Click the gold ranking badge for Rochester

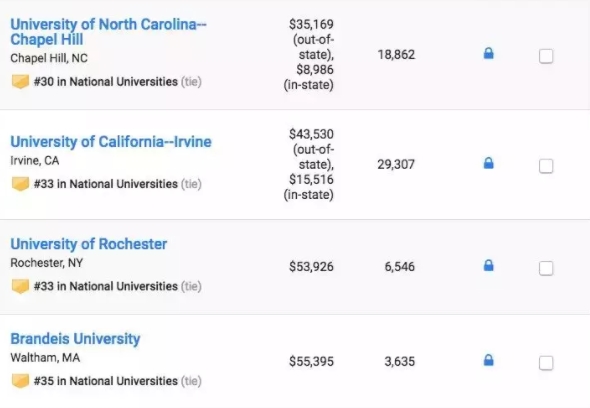coord(20,286)
